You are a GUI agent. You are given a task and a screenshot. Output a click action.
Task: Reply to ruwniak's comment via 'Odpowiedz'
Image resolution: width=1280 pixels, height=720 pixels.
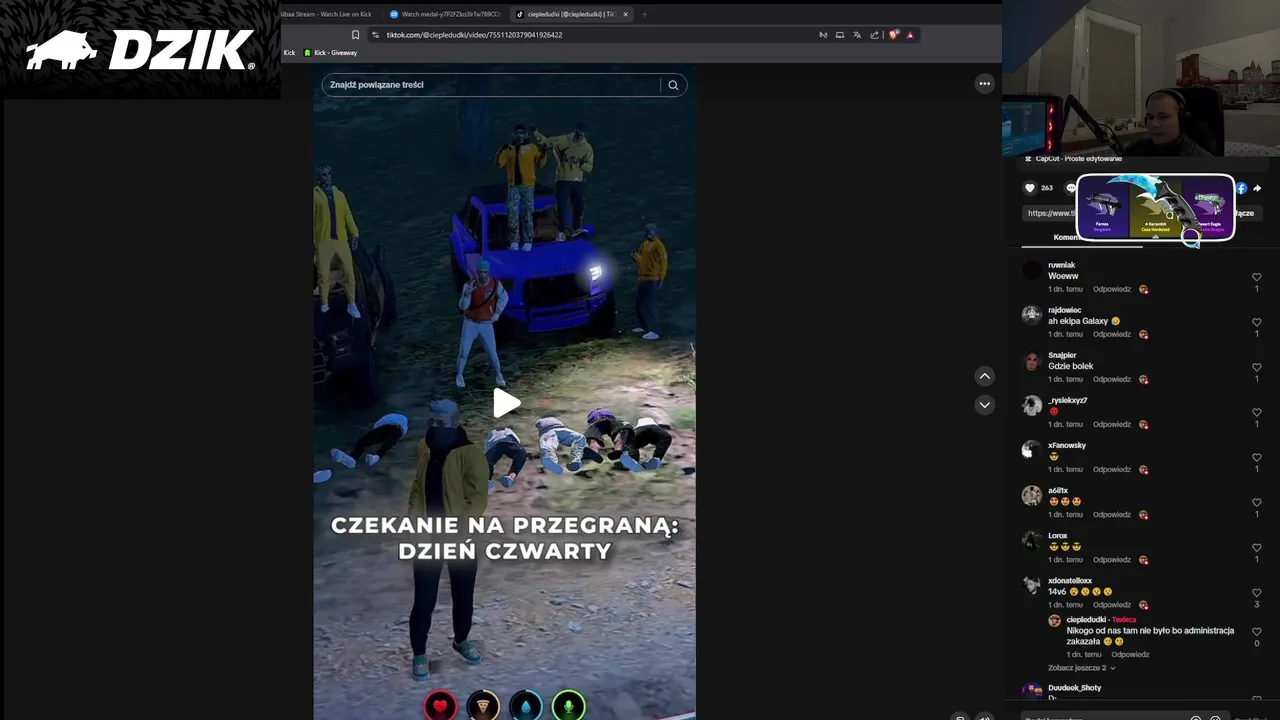pos(1112,289)
